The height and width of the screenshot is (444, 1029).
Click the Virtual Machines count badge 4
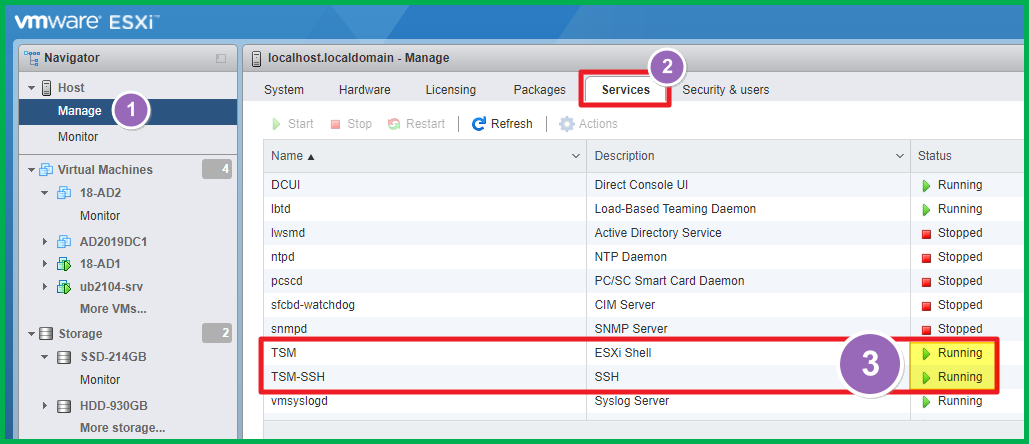[x=217, y=170]
